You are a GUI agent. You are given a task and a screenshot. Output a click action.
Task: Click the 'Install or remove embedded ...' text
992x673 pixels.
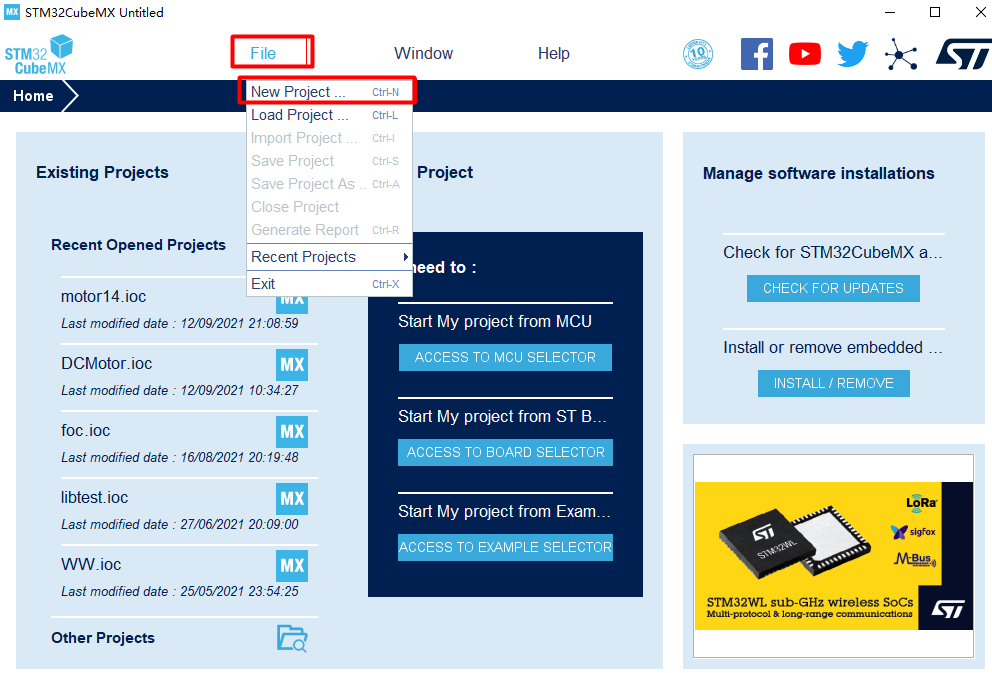click(x=833, y=347)
